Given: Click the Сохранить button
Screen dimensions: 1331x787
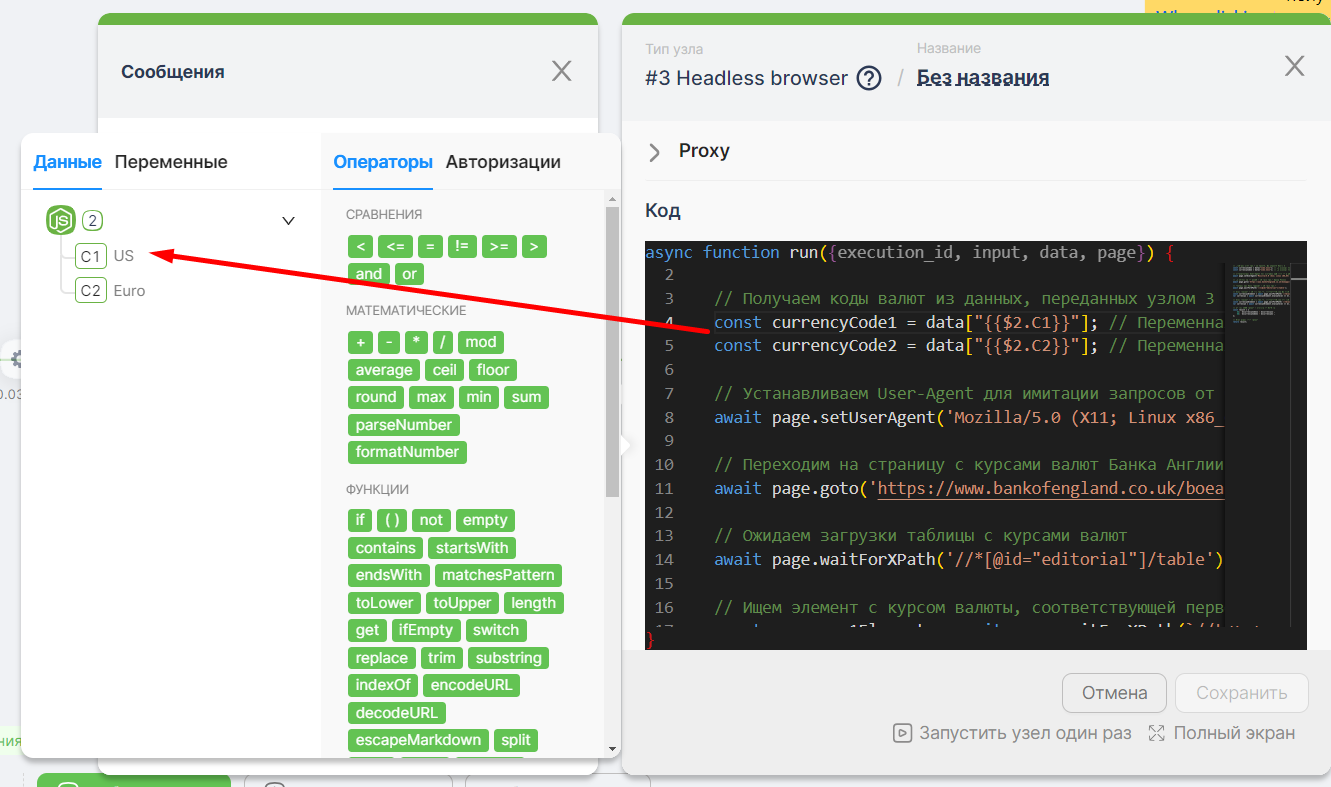Looking at the screenshot, I should 1242,693.
